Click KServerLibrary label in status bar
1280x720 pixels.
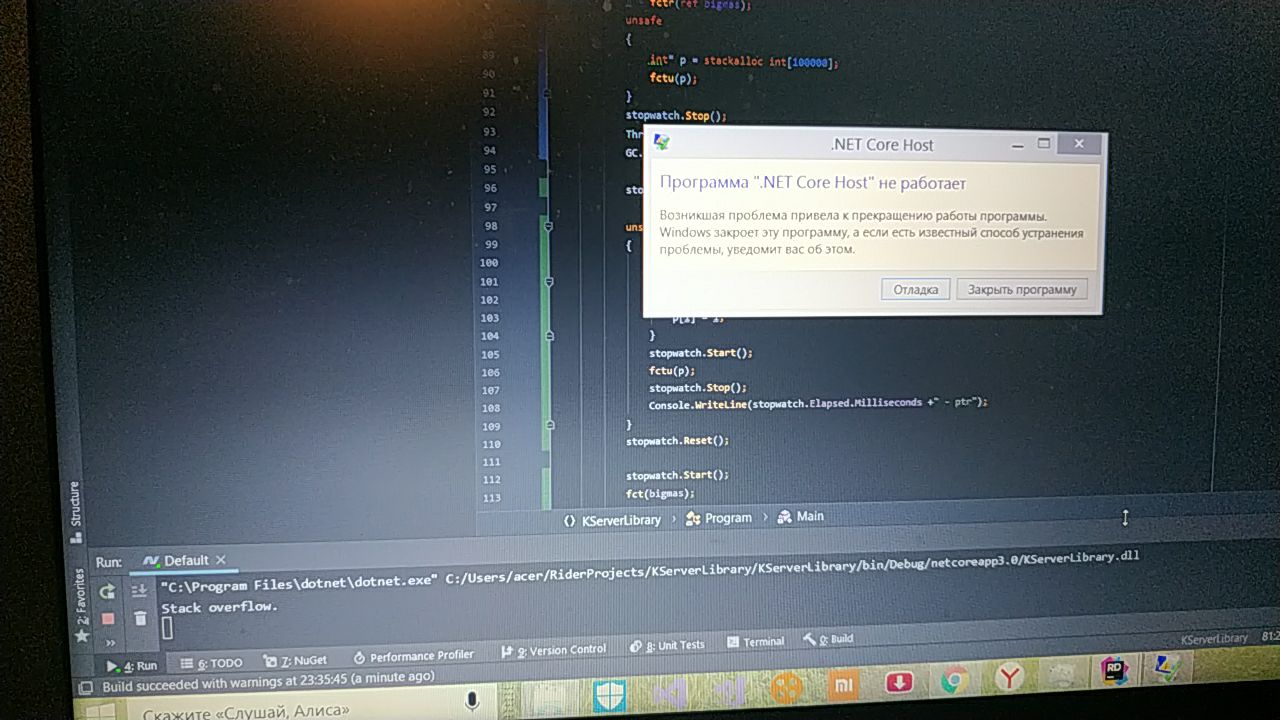coord(1214,638)
